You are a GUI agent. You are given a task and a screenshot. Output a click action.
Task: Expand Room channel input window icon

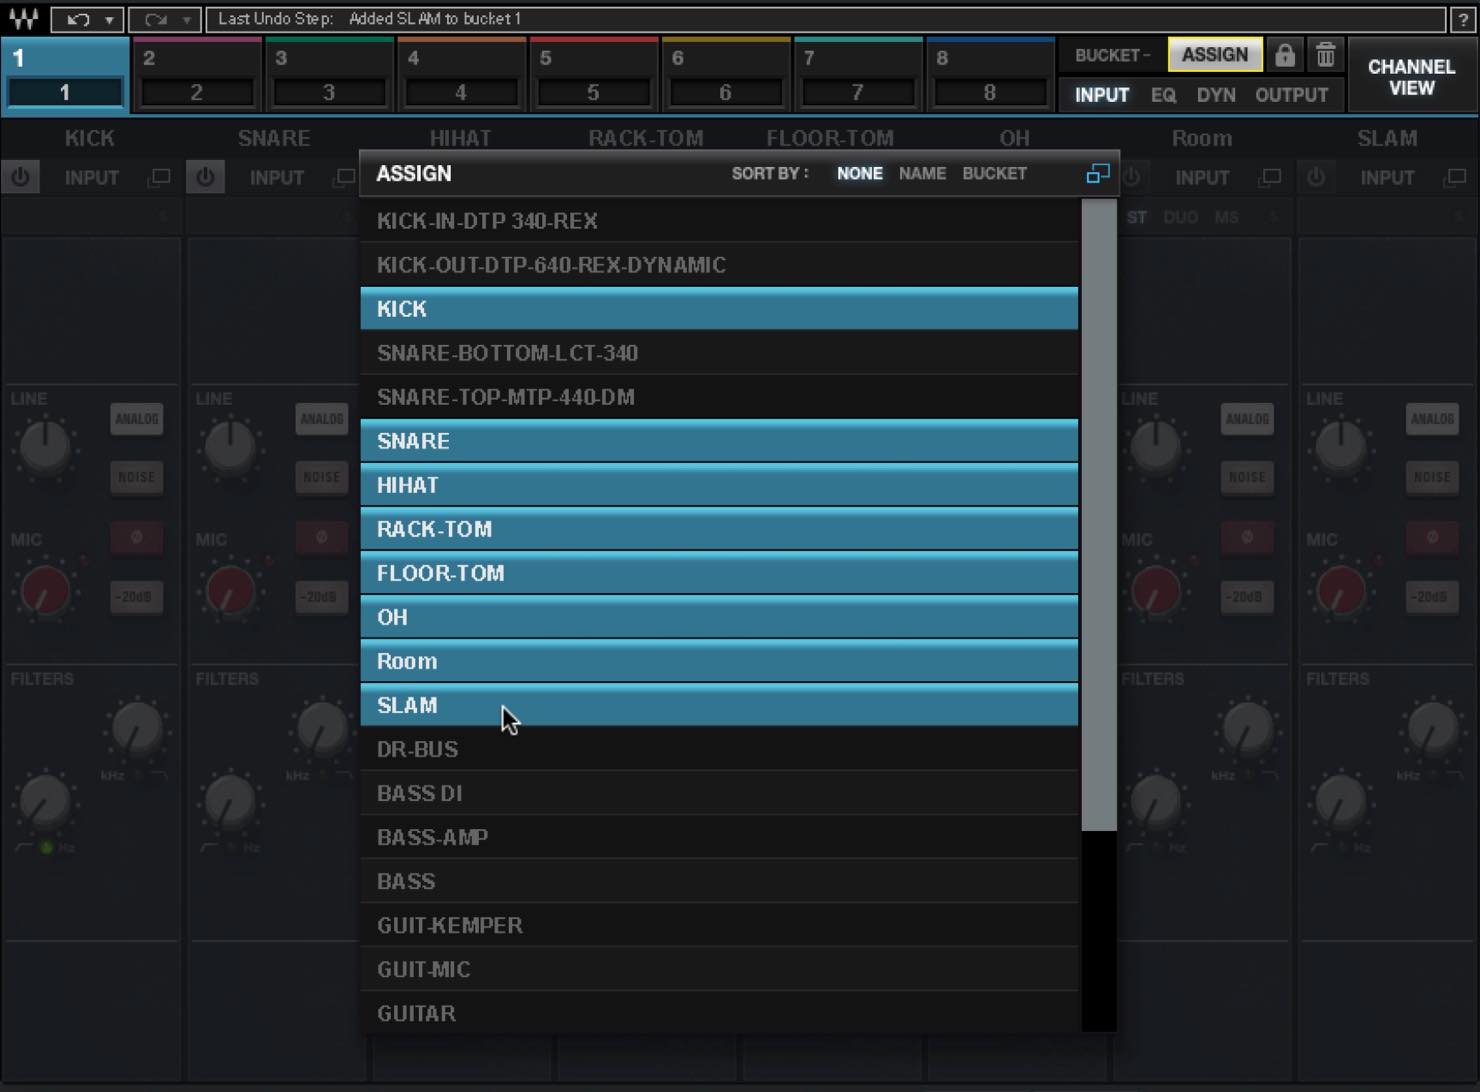(x=1270, y=177)
